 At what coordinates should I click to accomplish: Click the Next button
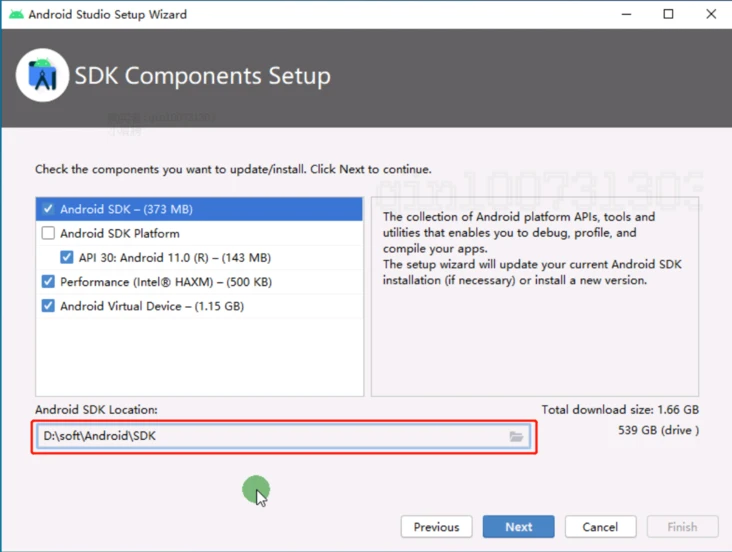tap(519, 527)
